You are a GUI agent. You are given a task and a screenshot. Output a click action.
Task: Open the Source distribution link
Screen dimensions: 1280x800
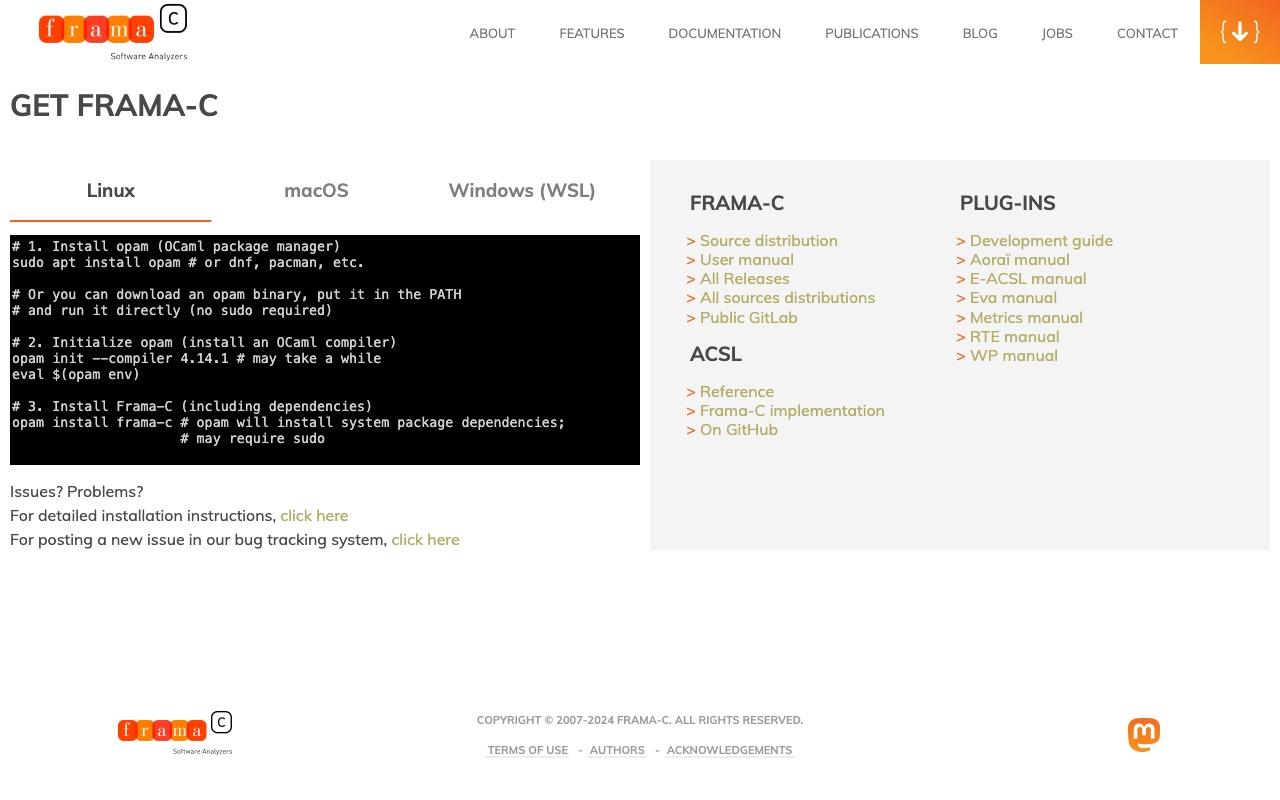tap(769, 240)
